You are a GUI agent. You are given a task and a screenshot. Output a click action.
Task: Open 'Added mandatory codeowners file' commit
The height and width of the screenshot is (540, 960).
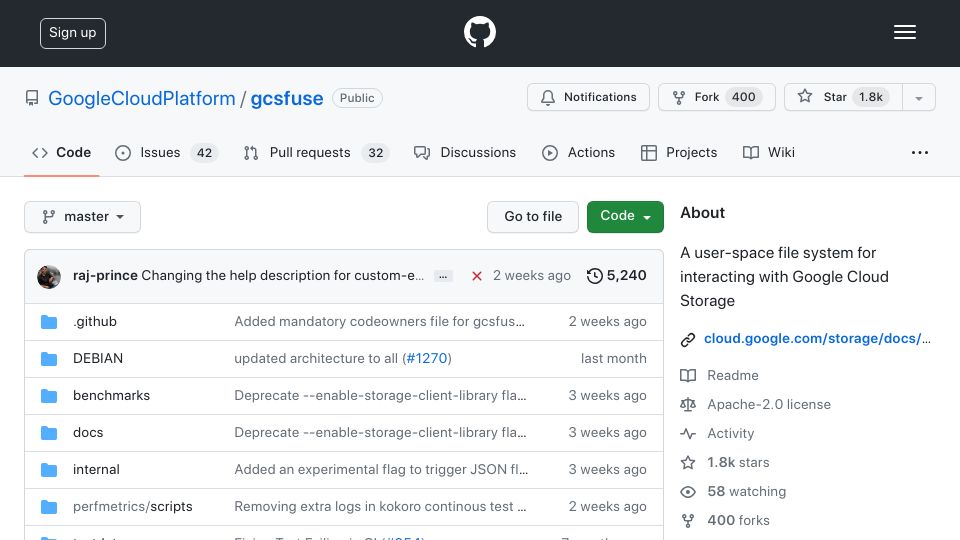click(x=380, y=321)
